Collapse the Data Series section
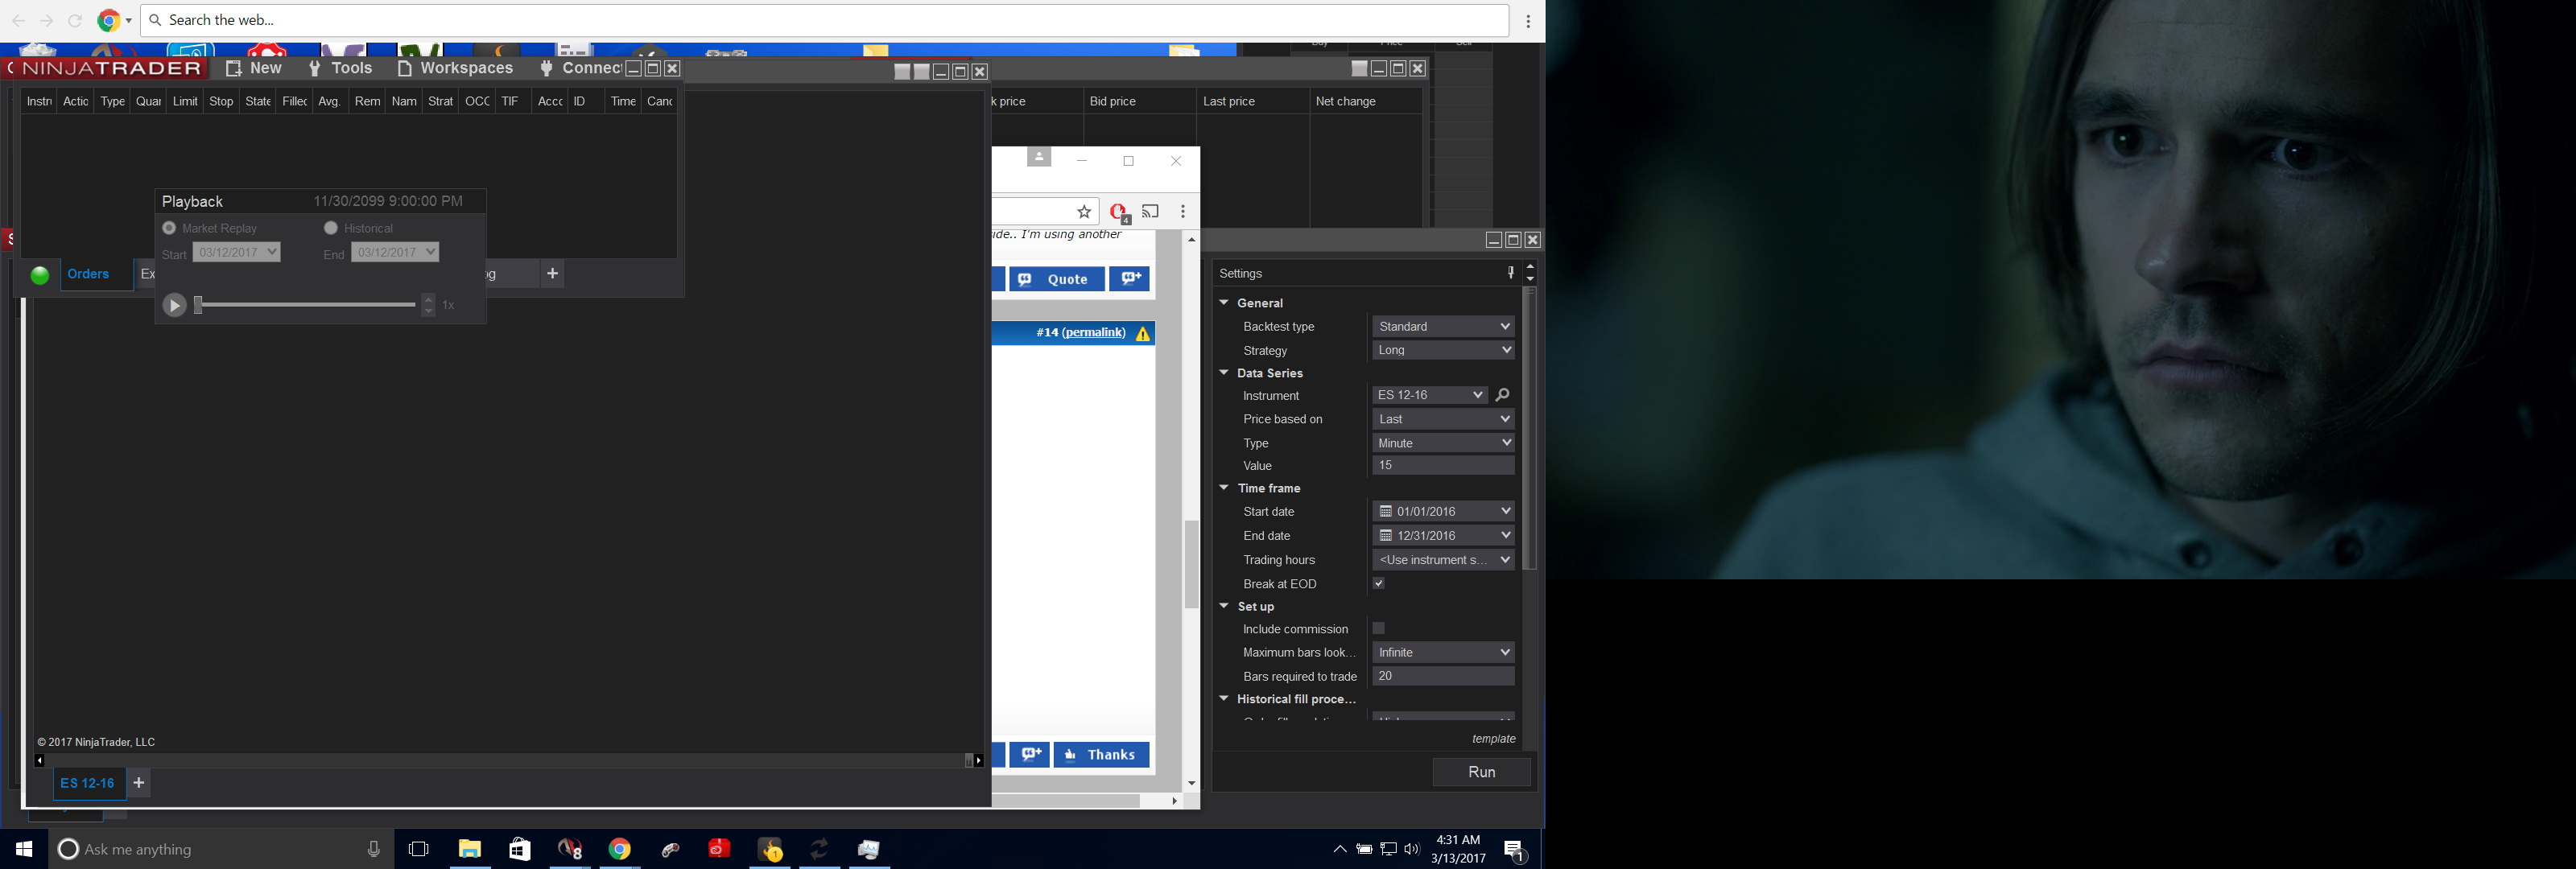 pyautogui.click(x=1223, y=372)
